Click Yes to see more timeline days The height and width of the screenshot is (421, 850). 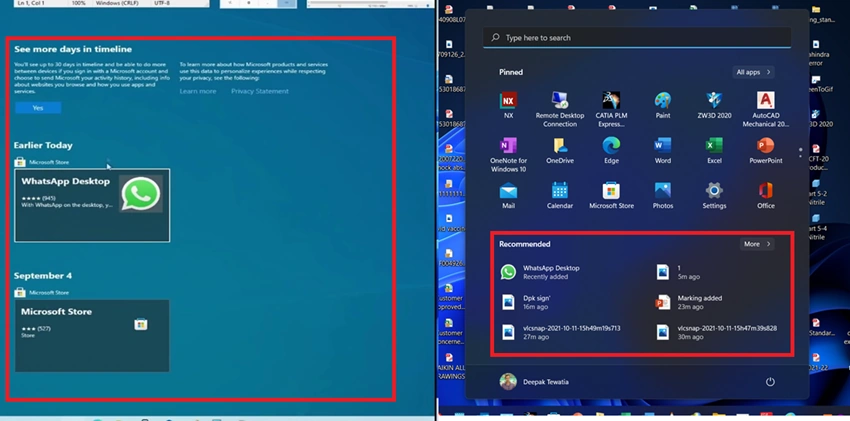coord(38,108)
